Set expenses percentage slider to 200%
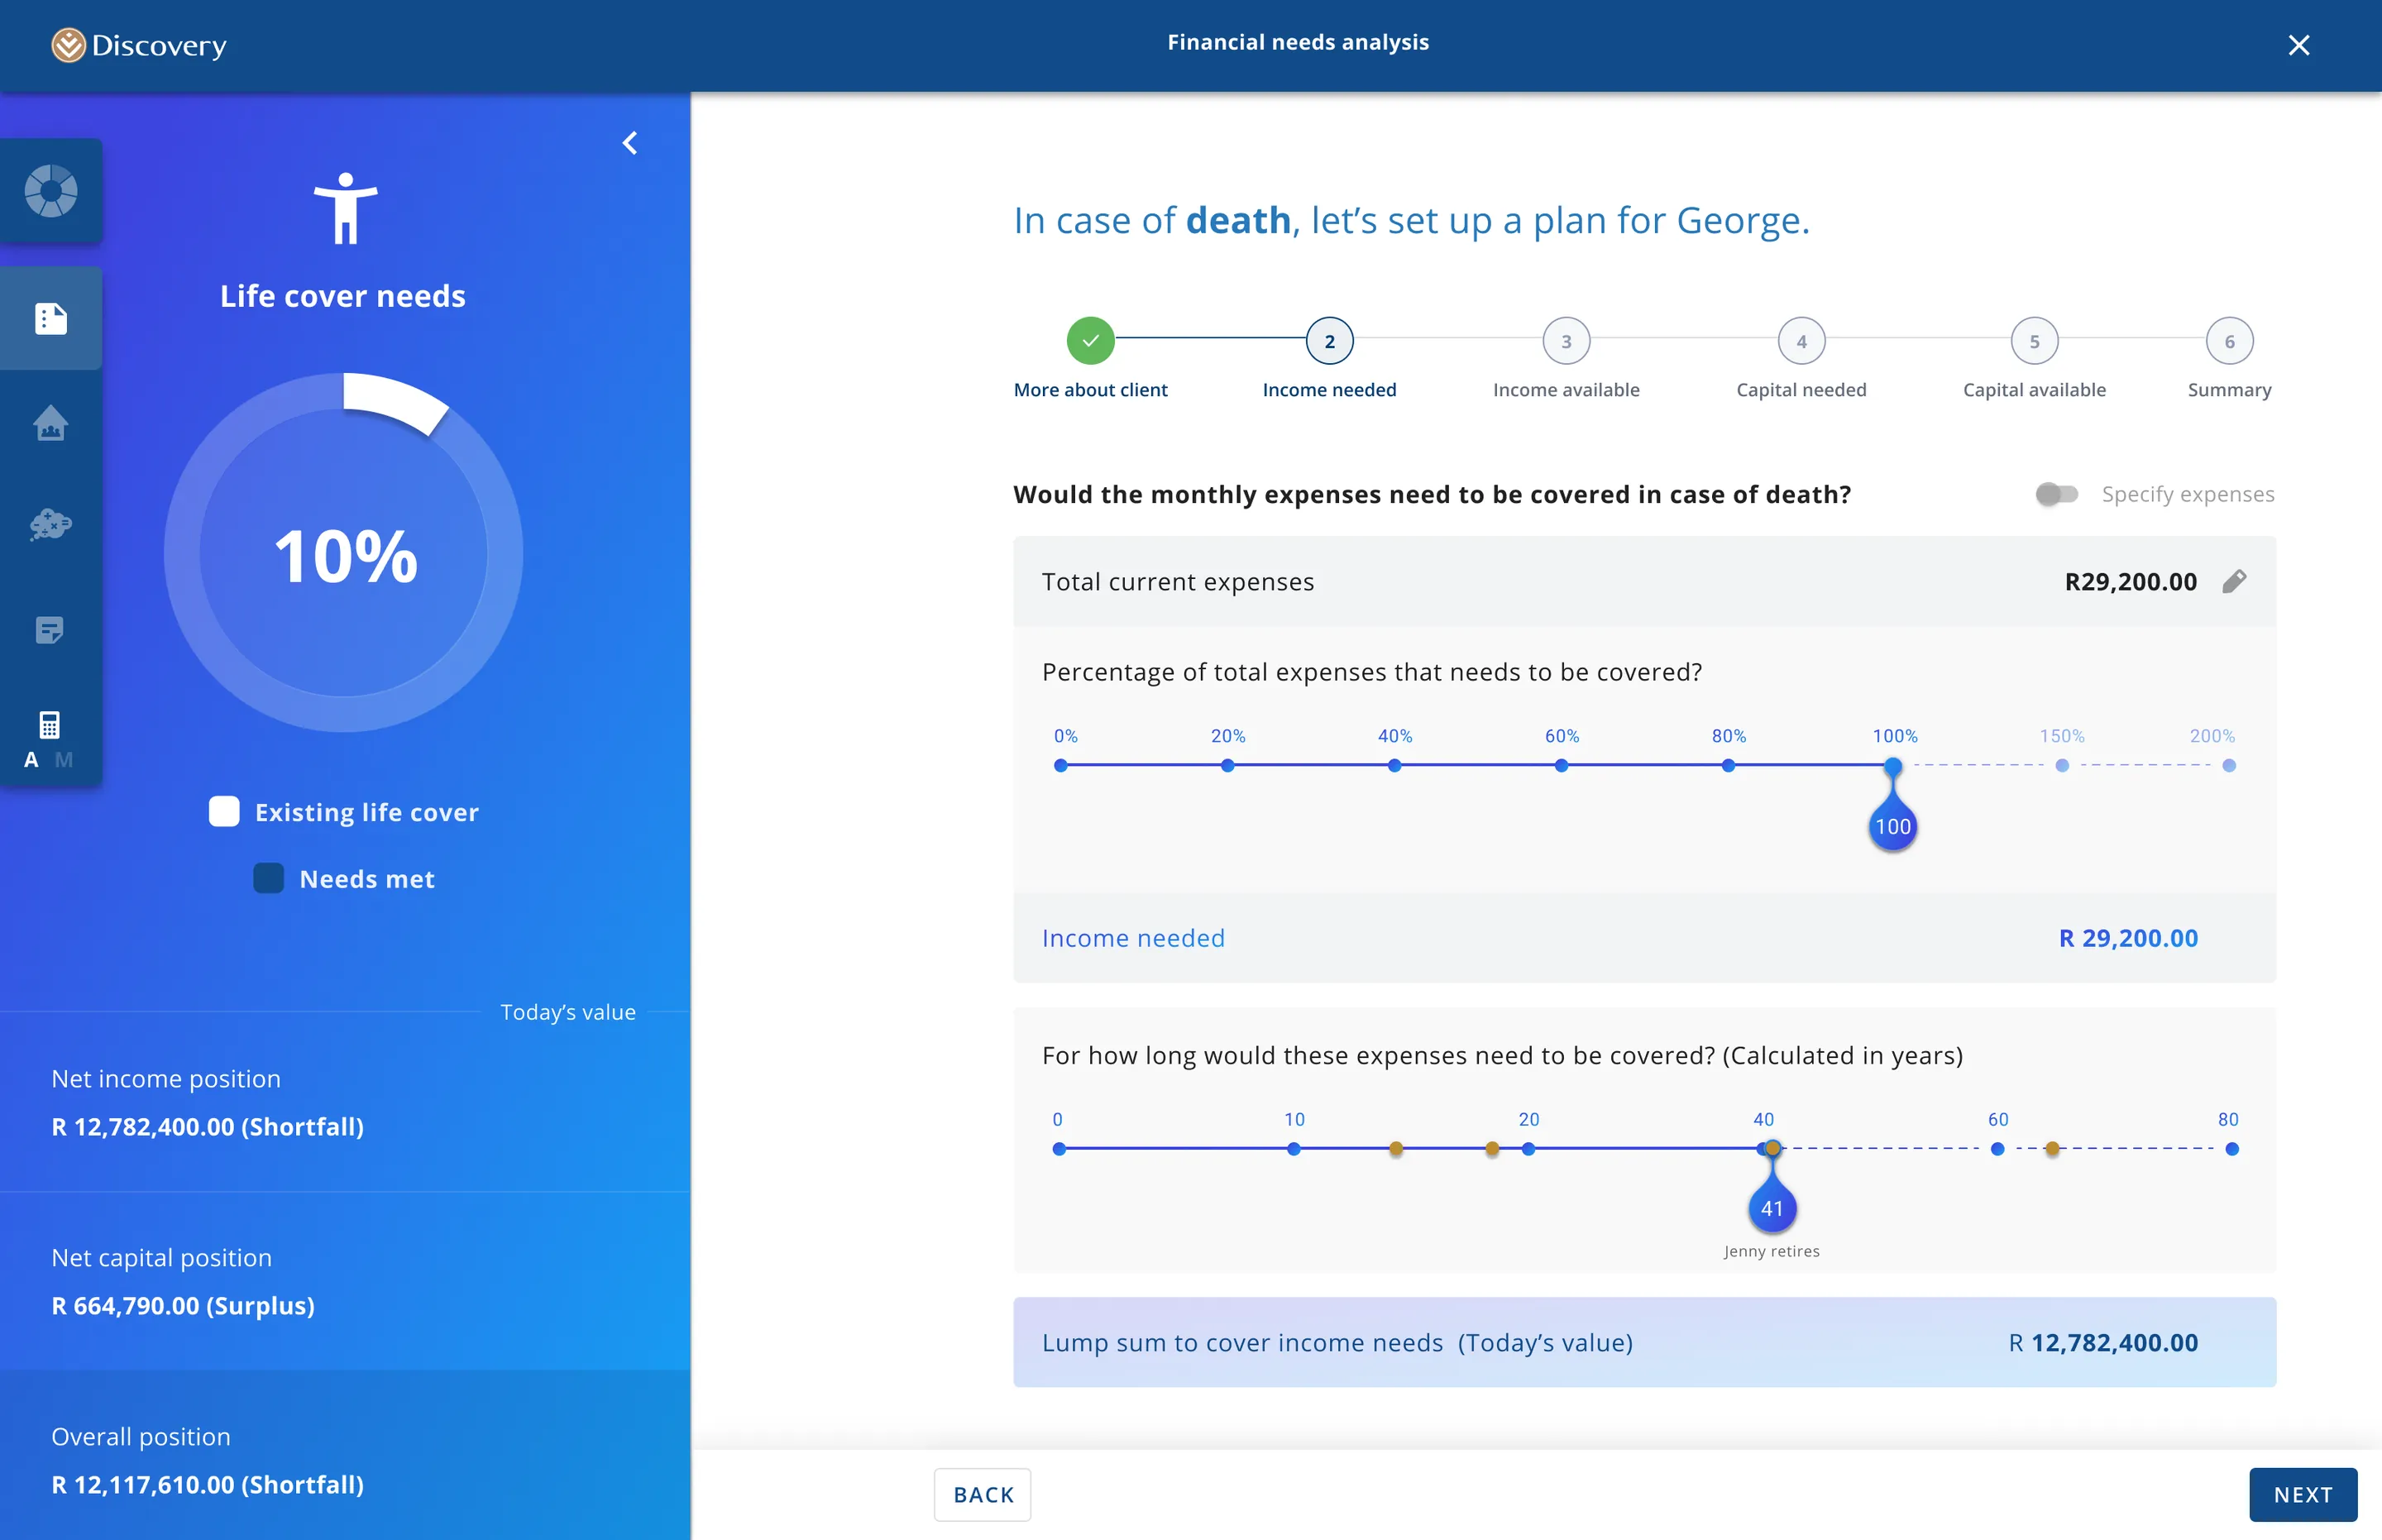This screenshot has height=1540, width=2382. [2229, 765]
